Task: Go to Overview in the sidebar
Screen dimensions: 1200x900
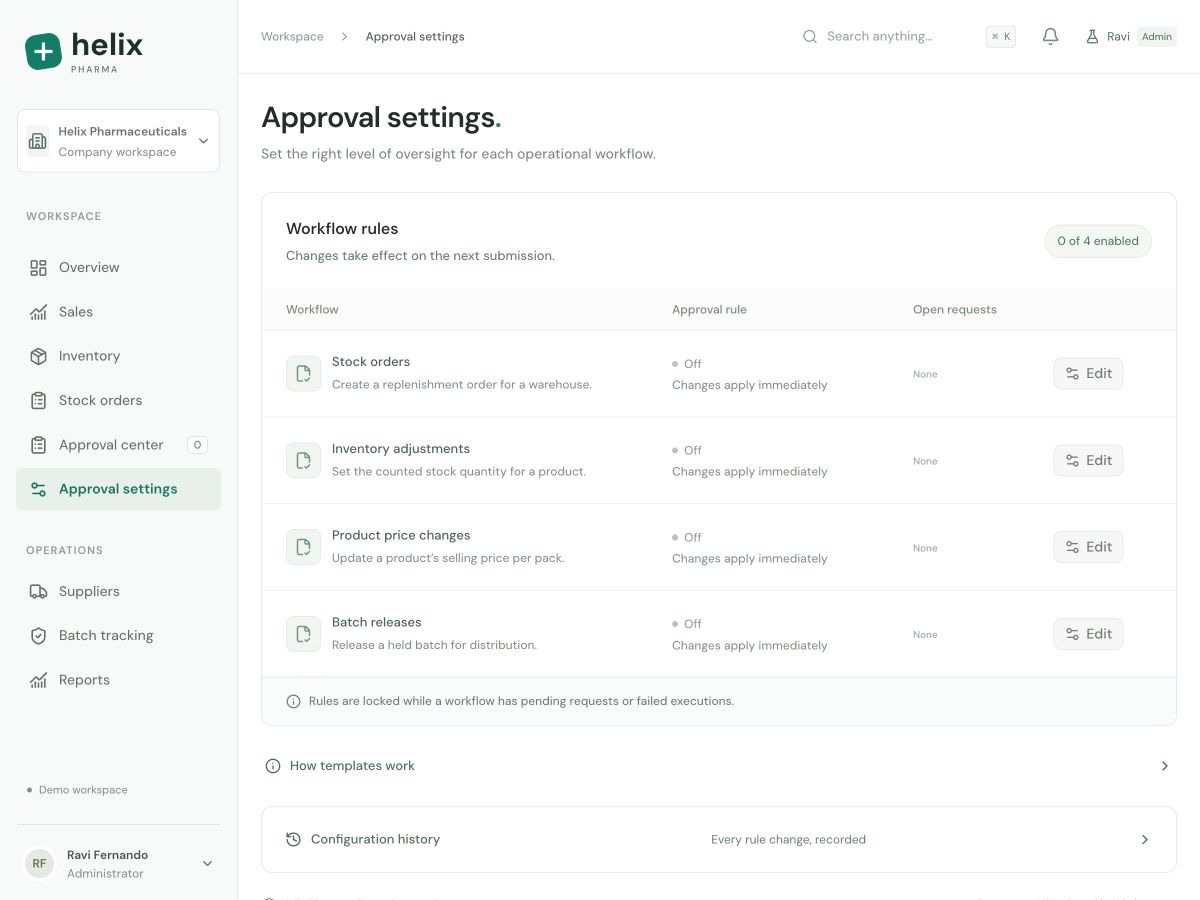Action: [118, 268]
